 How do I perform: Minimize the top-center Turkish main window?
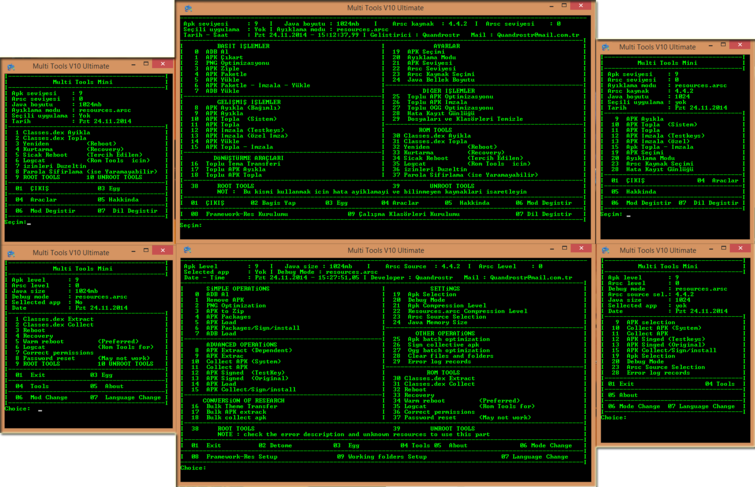coord(552,6)
